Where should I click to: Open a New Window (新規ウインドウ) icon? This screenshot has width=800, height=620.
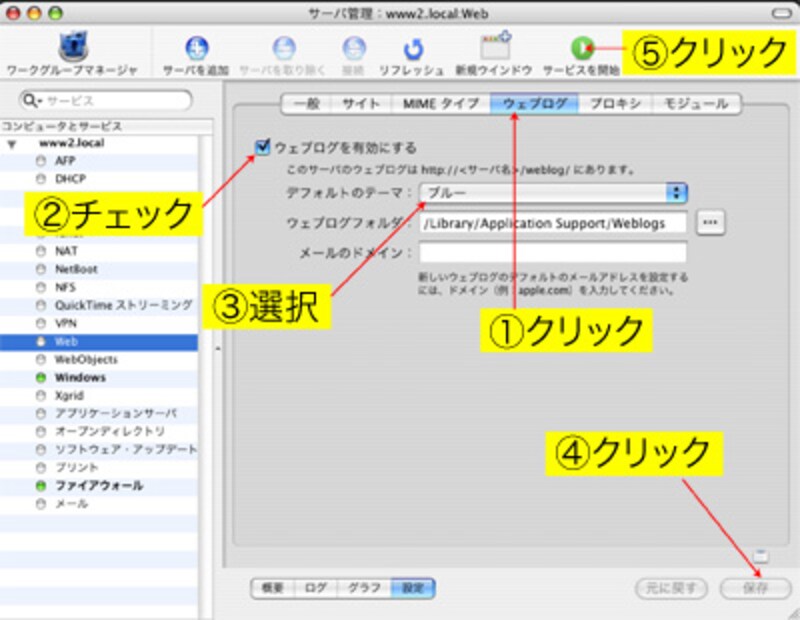(x=494, y=47)
